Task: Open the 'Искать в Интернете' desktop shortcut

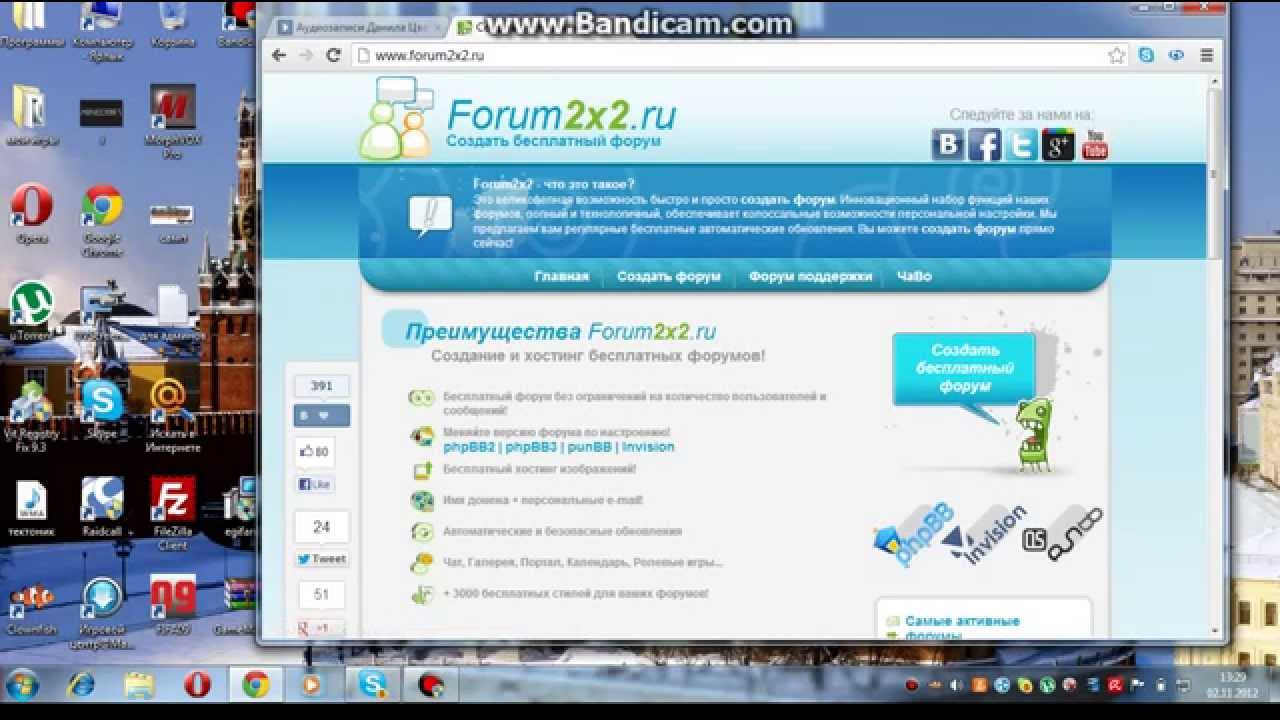Action: (x=172, y=416)
